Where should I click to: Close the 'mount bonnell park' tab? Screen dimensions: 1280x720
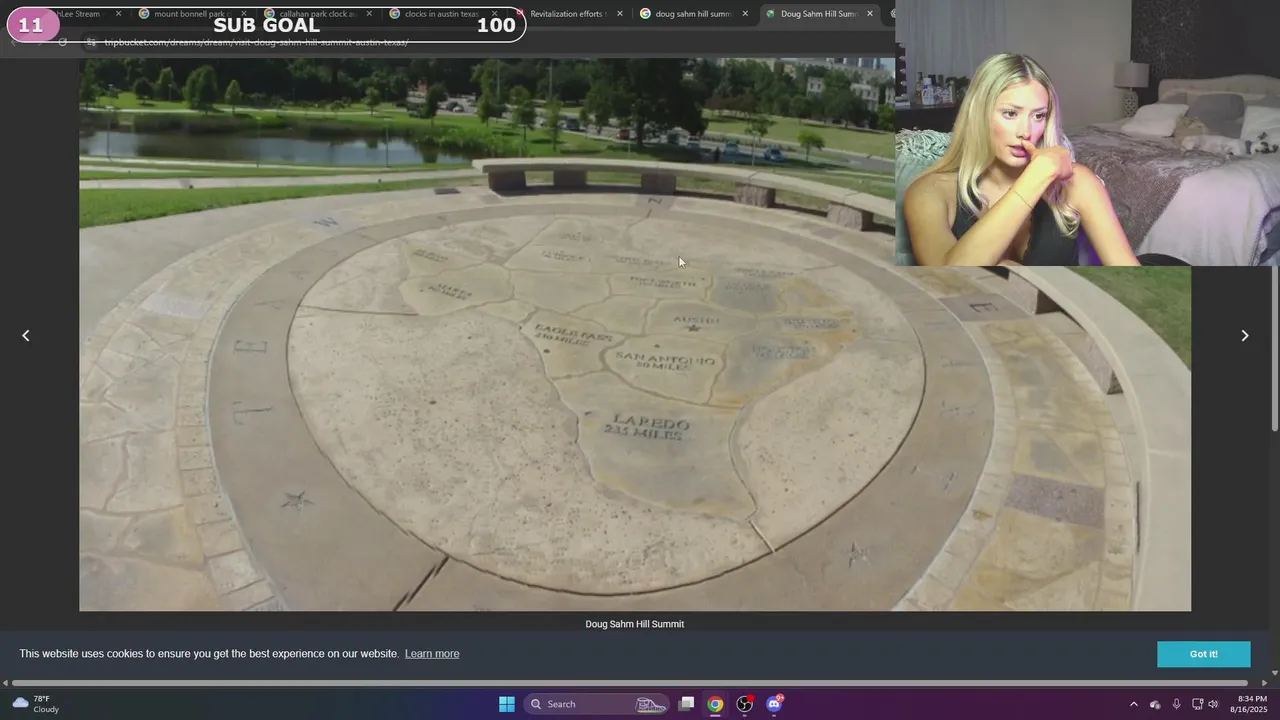pos(243,14)
